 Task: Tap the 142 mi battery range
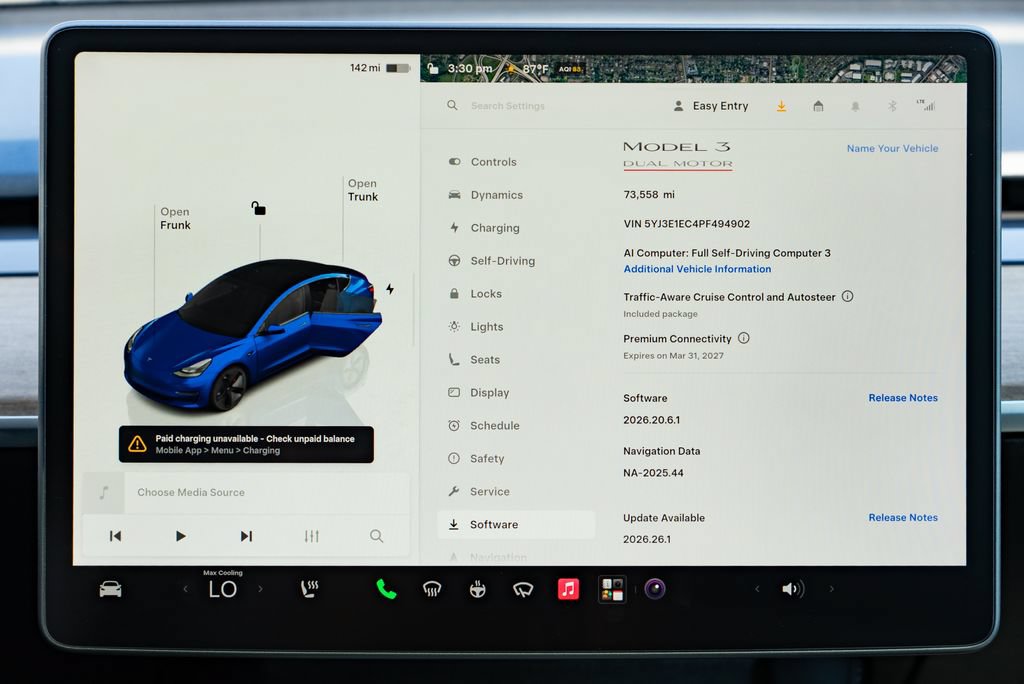tap(365, 68)
